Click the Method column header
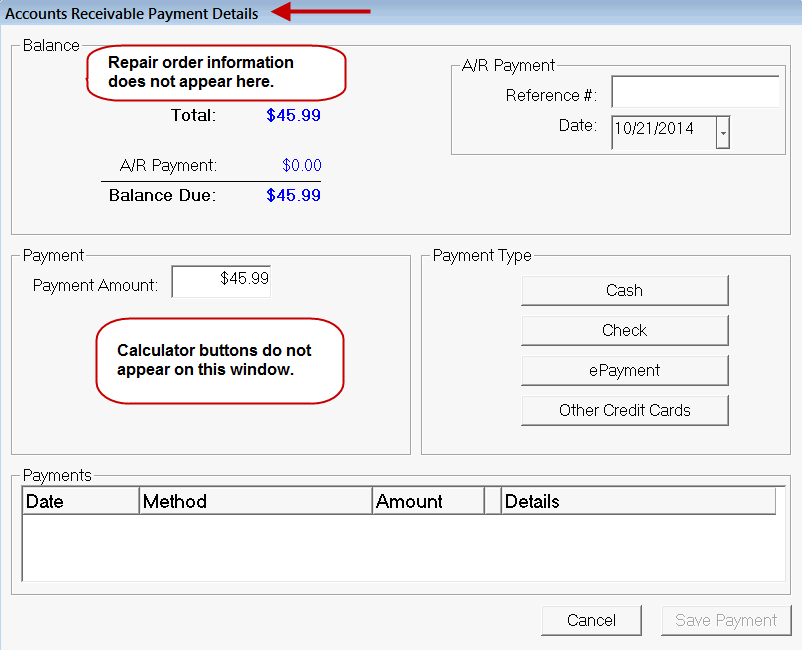 tap(255, 500)
